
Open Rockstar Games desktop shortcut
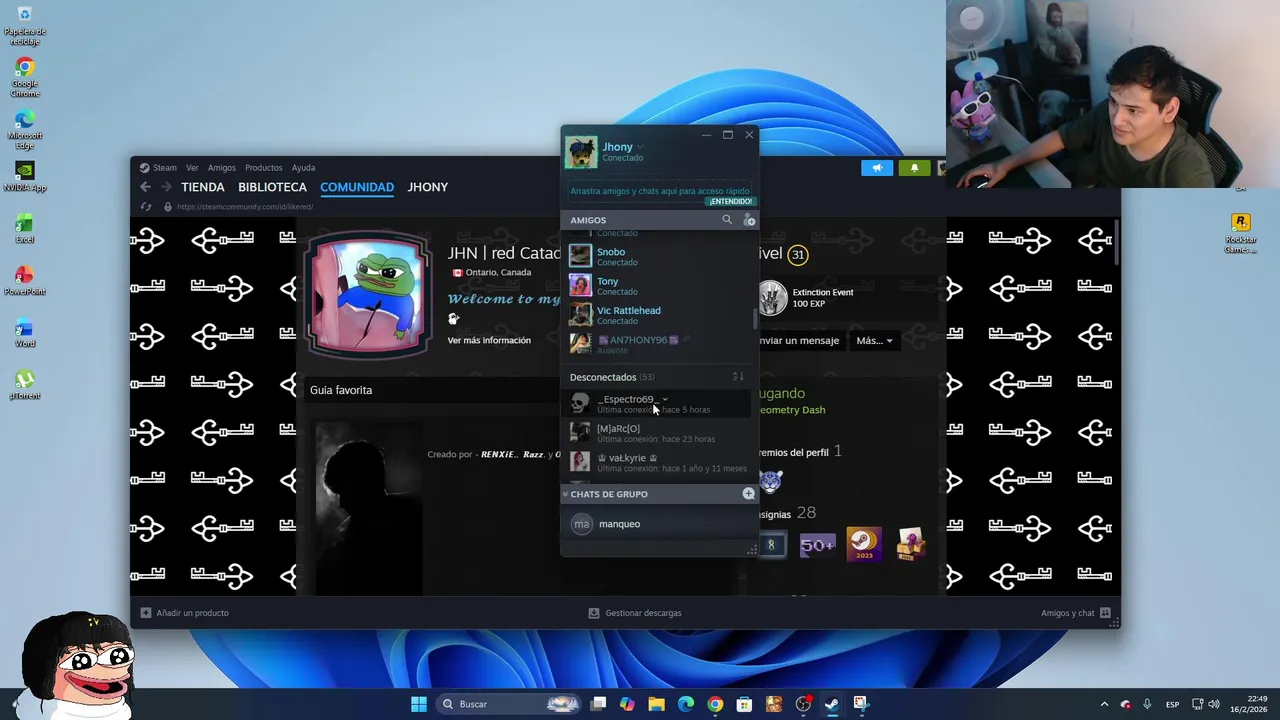[1240, 233]
